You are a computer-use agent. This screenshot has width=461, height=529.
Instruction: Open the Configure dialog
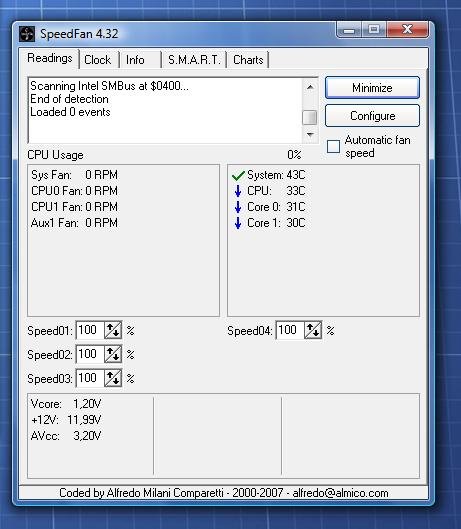(372, 116)
